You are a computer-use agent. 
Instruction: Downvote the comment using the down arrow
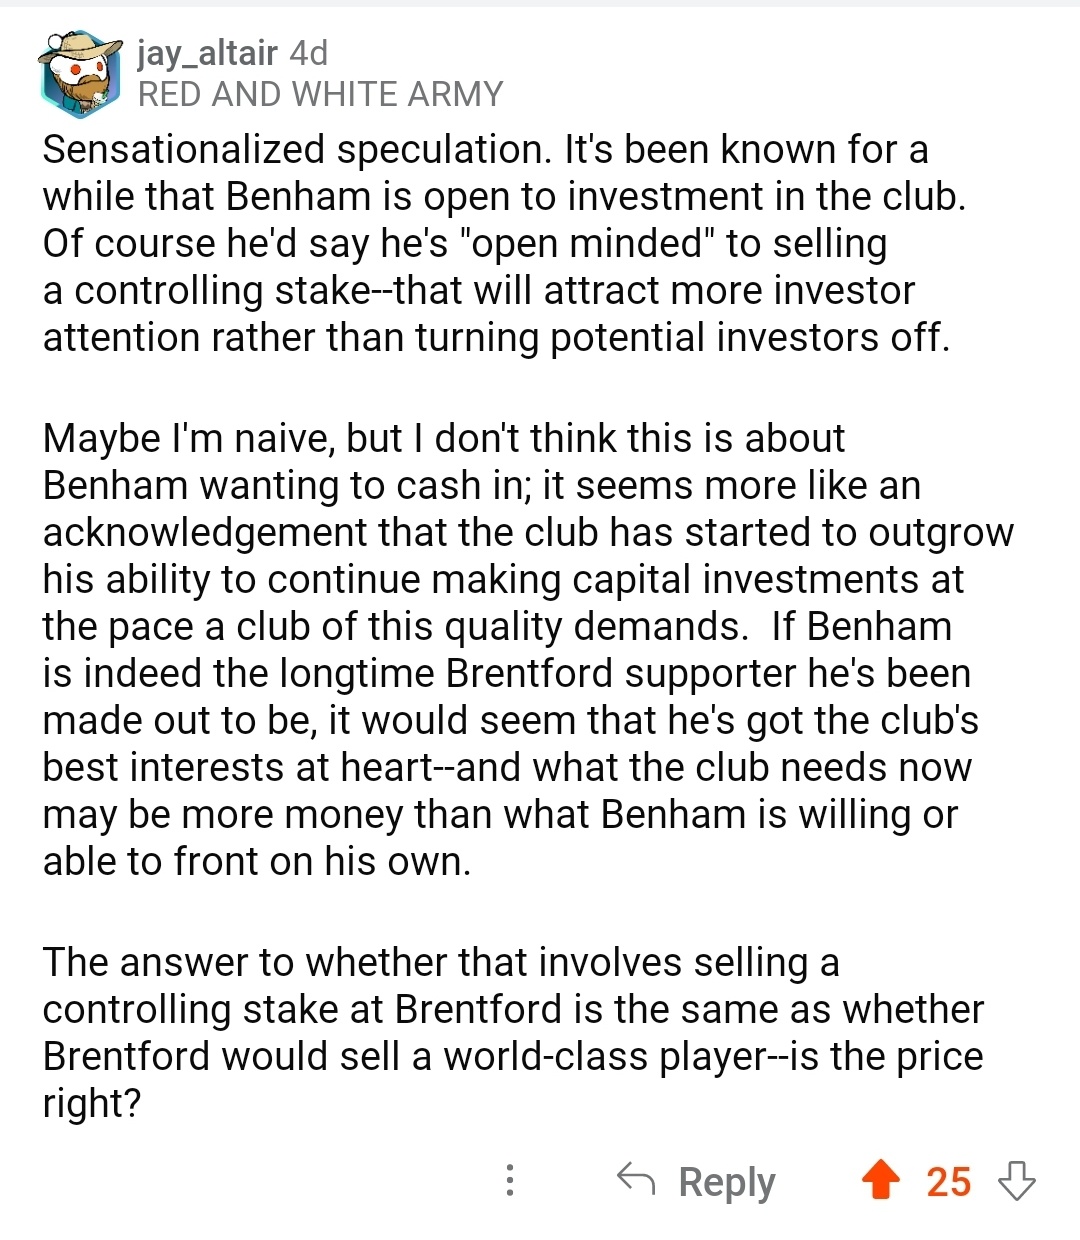[1017, 1181]
